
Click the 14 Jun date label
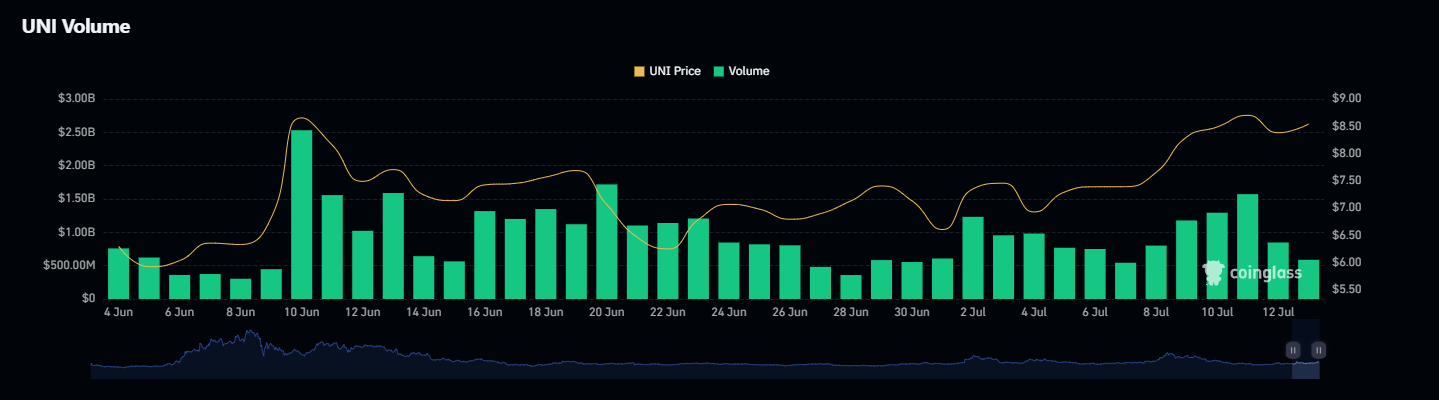click(x=424, y=312)
